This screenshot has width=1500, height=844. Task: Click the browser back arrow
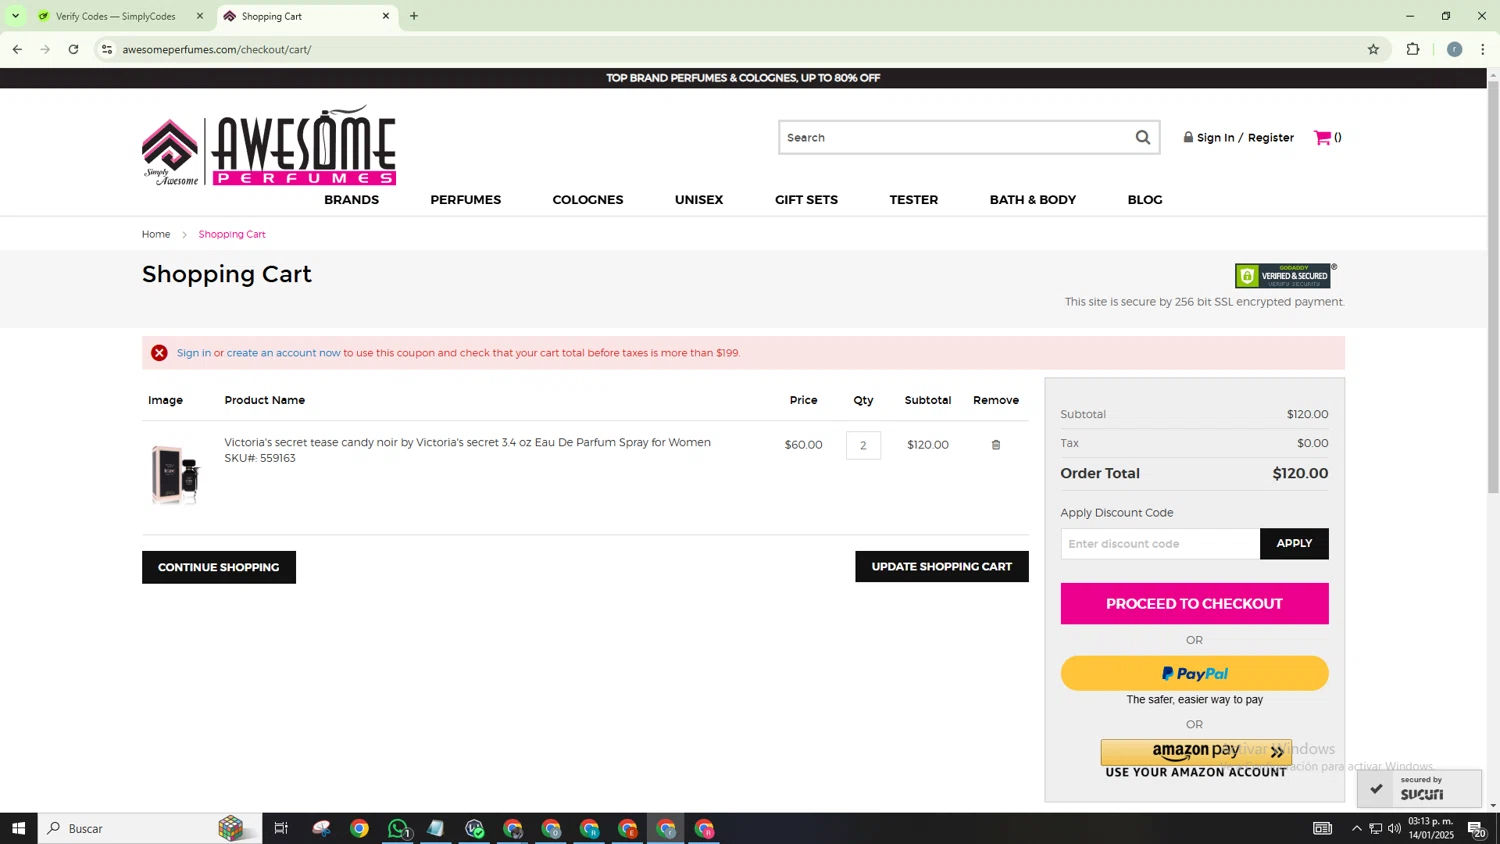(17, 49)
